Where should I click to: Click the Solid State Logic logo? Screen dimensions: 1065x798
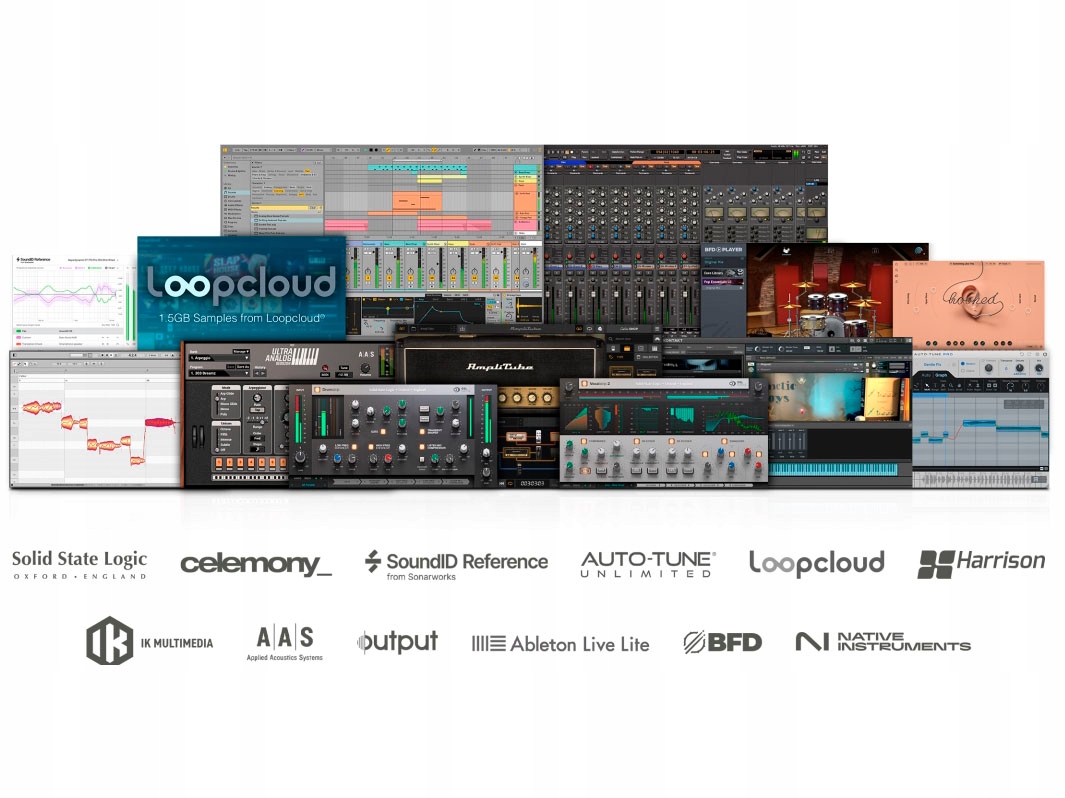(79, 565)
